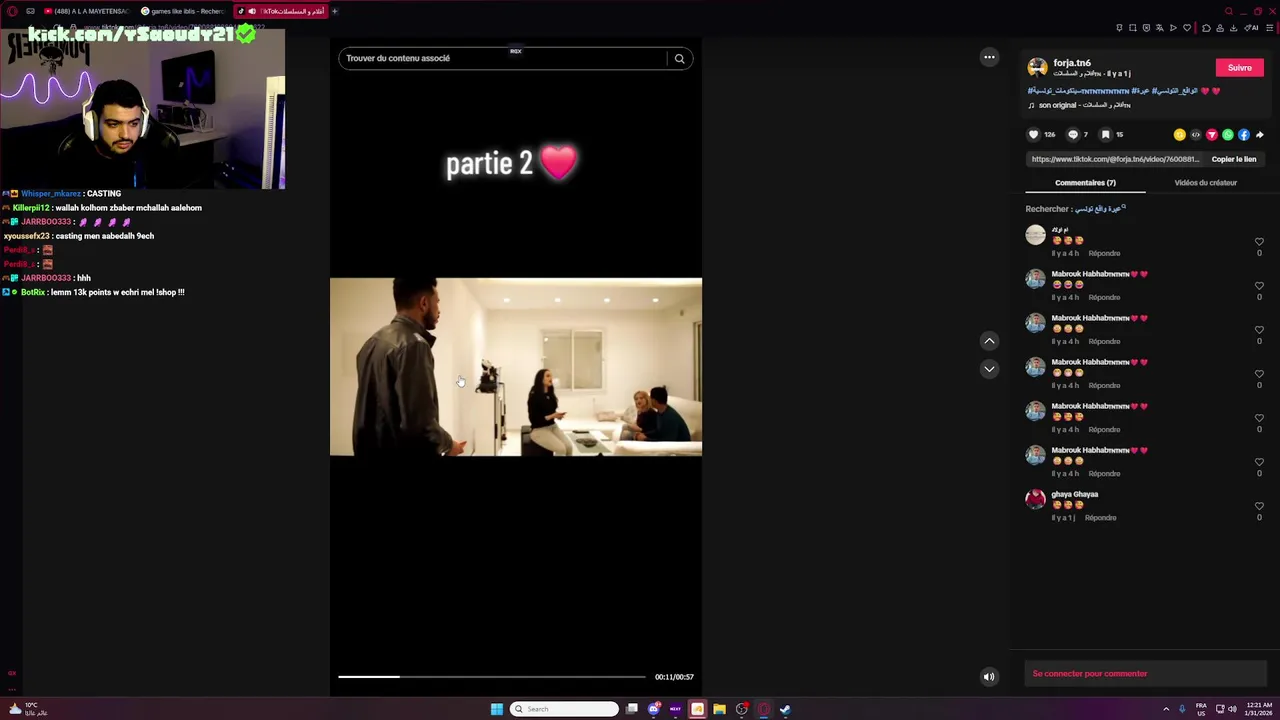
Task: Open ghaya Ghayaa commenter avatar
Action: coord(1035,498)
